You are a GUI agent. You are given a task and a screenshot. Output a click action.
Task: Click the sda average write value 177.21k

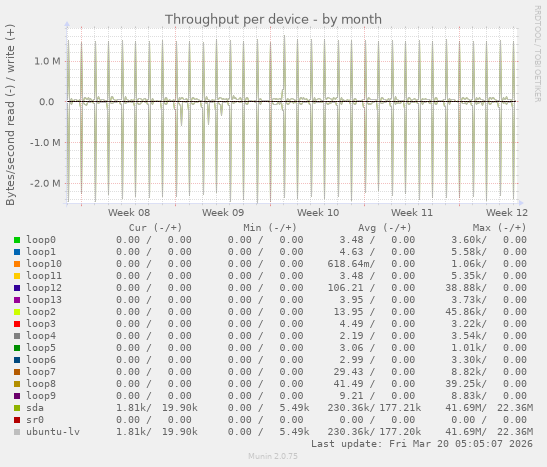[400, 408]
